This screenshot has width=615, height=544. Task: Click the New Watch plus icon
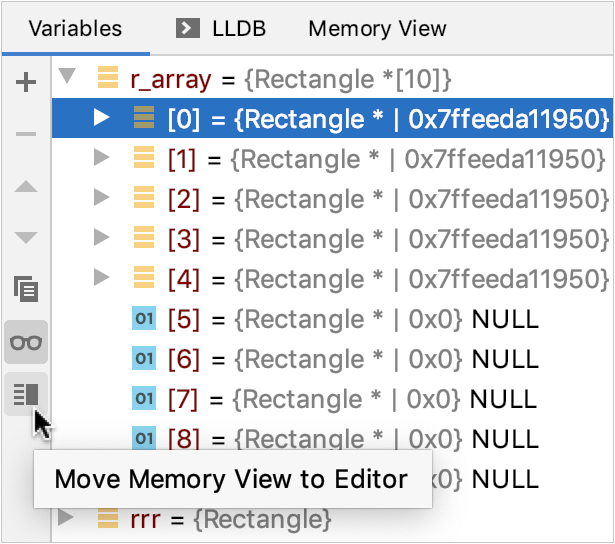coord(27,82)
